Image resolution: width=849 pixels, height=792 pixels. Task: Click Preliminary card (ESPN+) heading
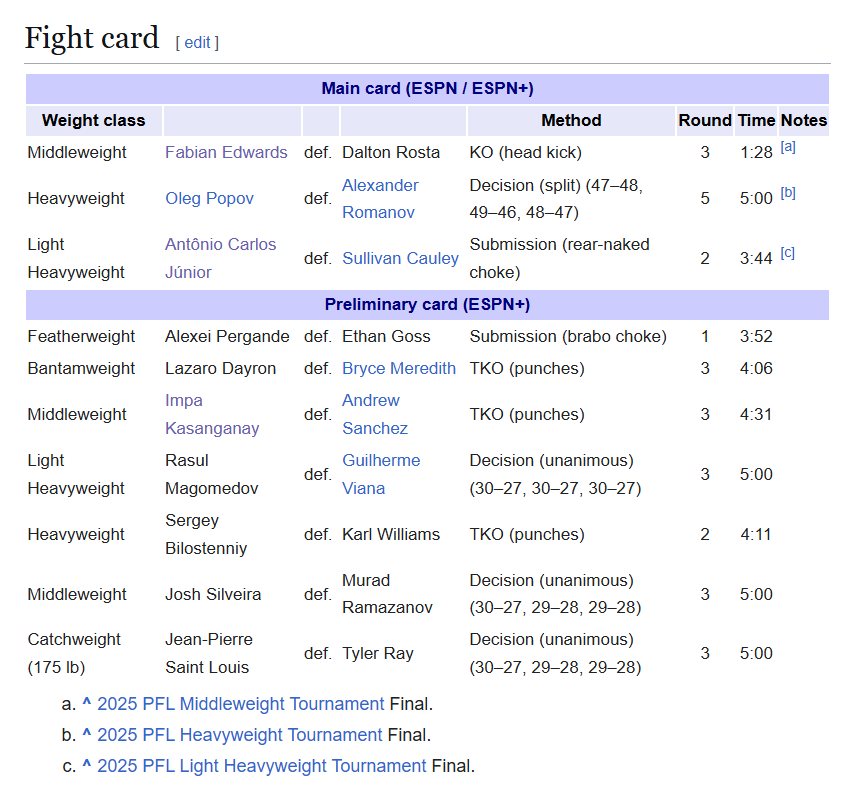[x=427, y=304]
